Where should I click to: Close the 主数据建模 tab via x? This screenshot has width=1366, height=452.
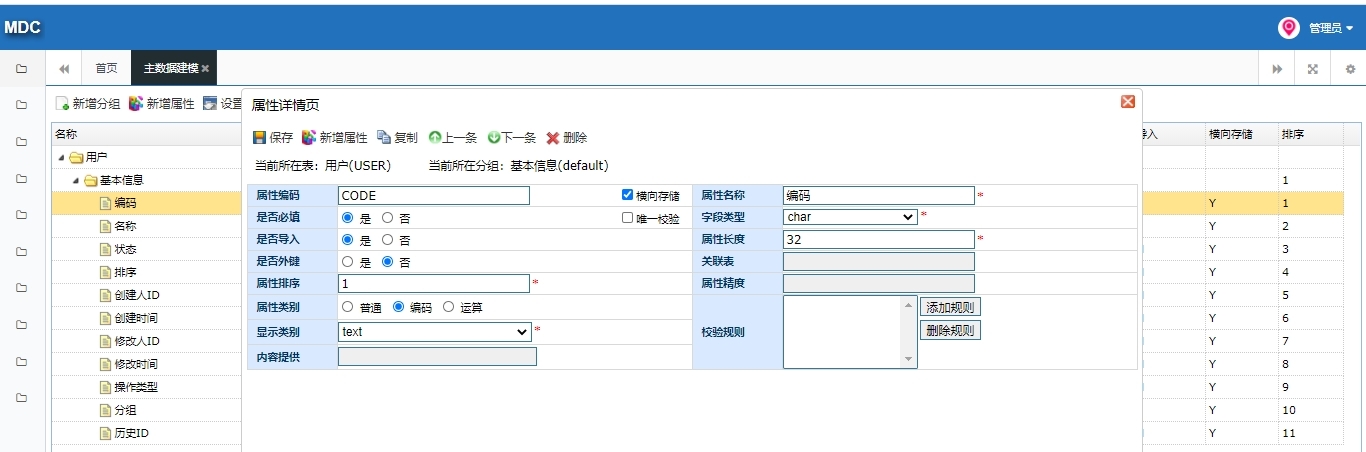205,69
